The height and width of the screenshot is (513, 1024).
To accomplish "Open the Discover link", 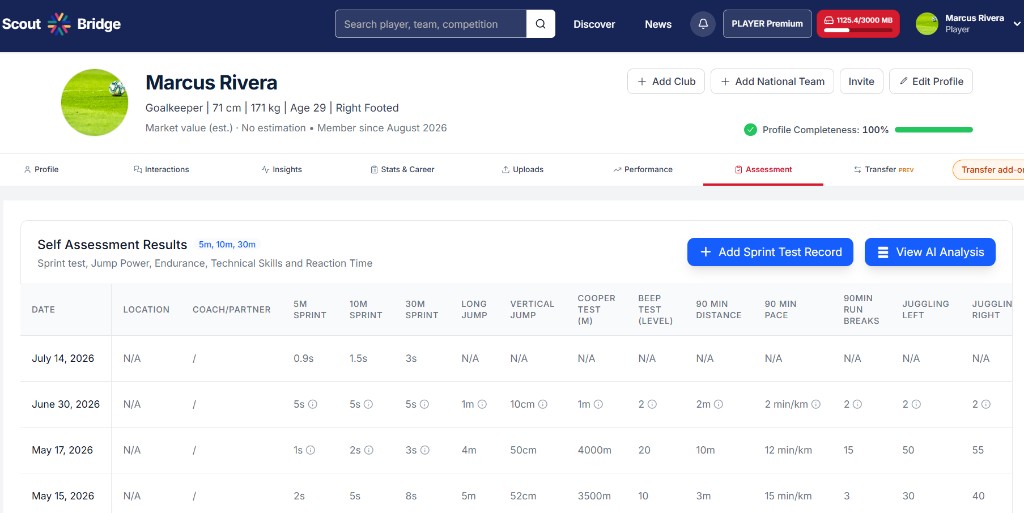I will (x=594, y=24).
